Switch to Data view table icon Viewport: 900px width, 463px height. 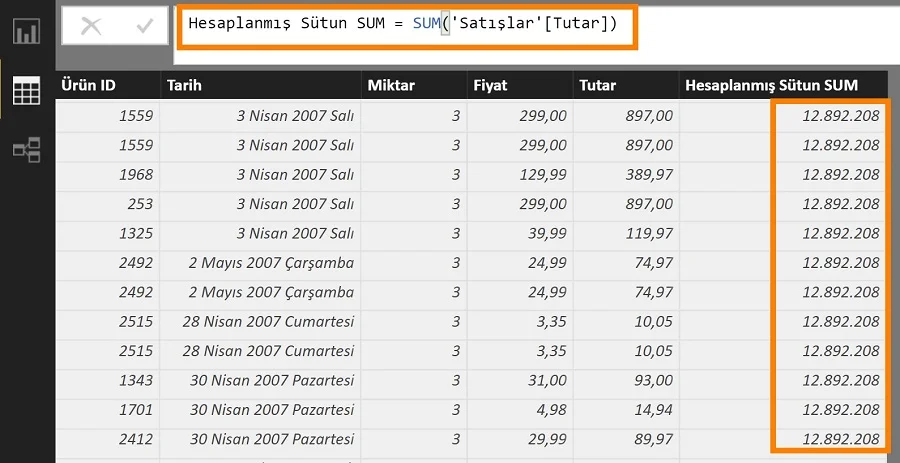coord(26,91)
